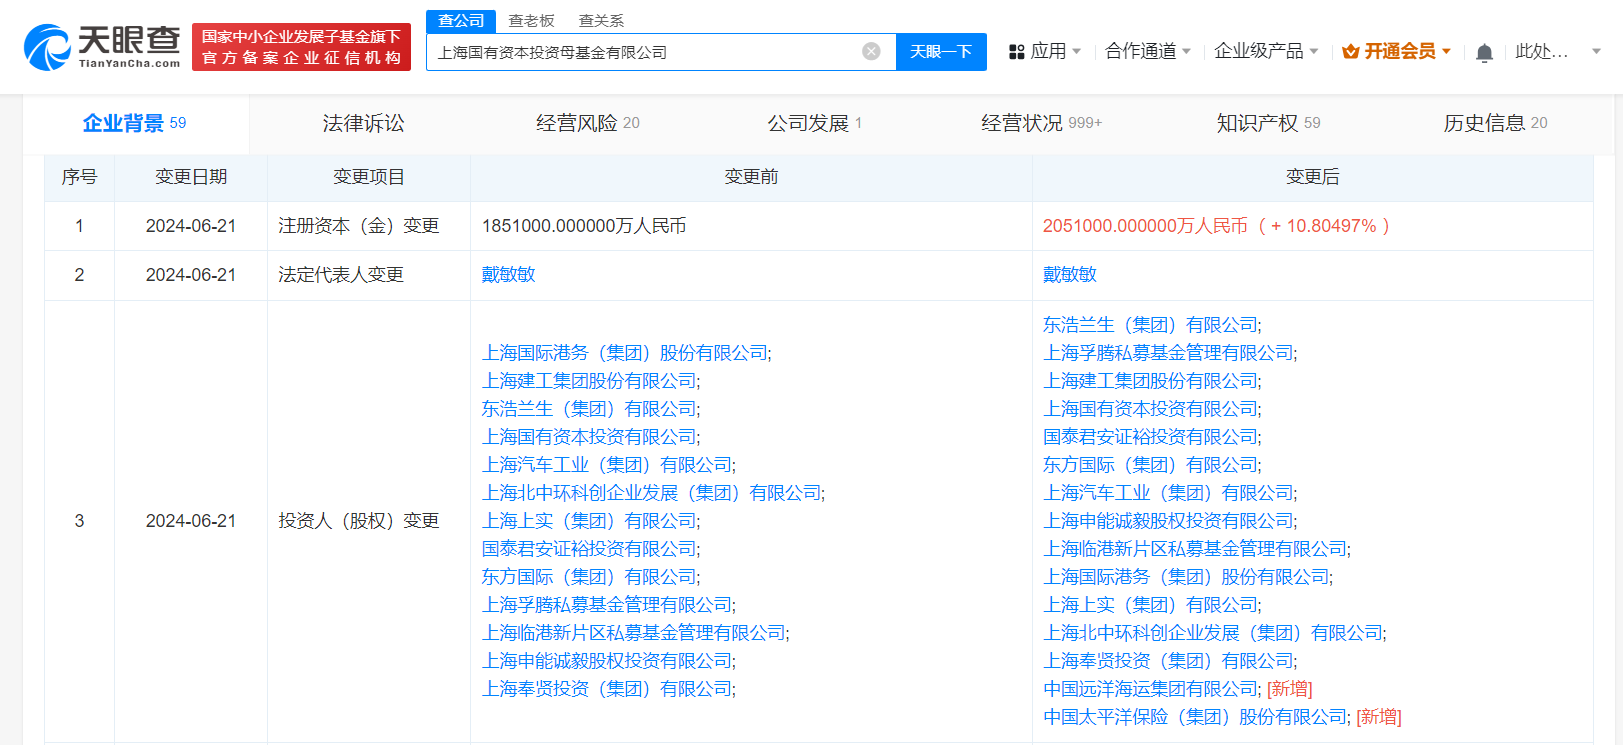Open the notification bell

[x=1484, y=52]
